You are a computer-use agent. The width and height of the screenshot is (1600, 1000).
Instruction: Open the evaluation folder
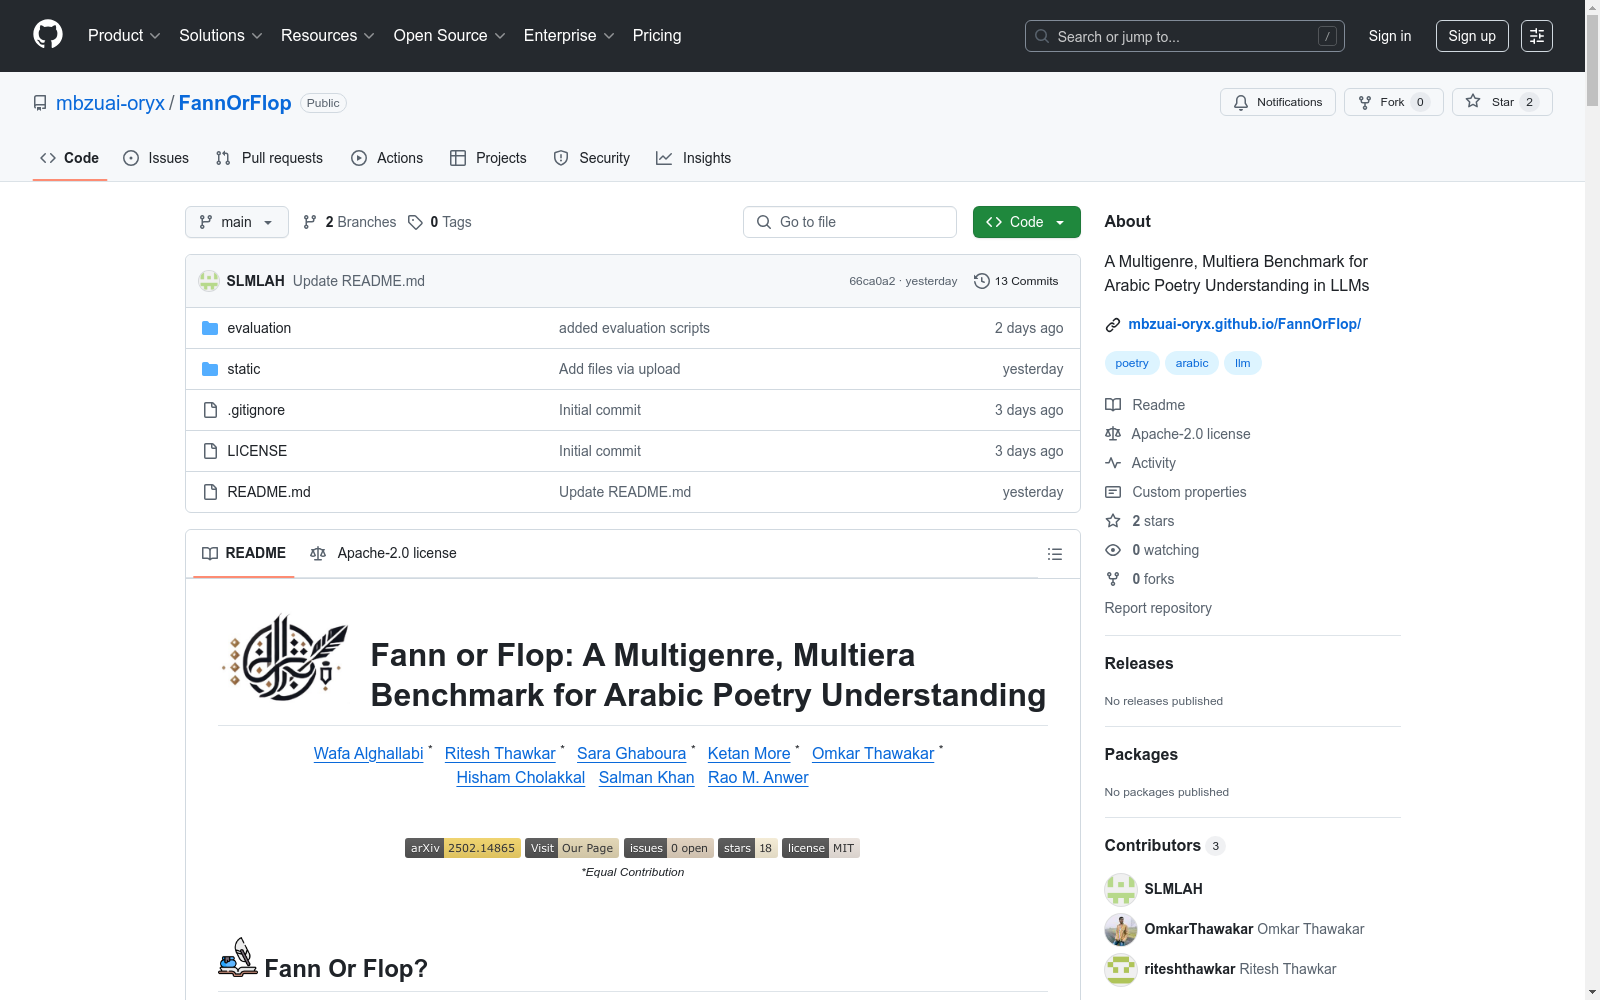[259, 328]
